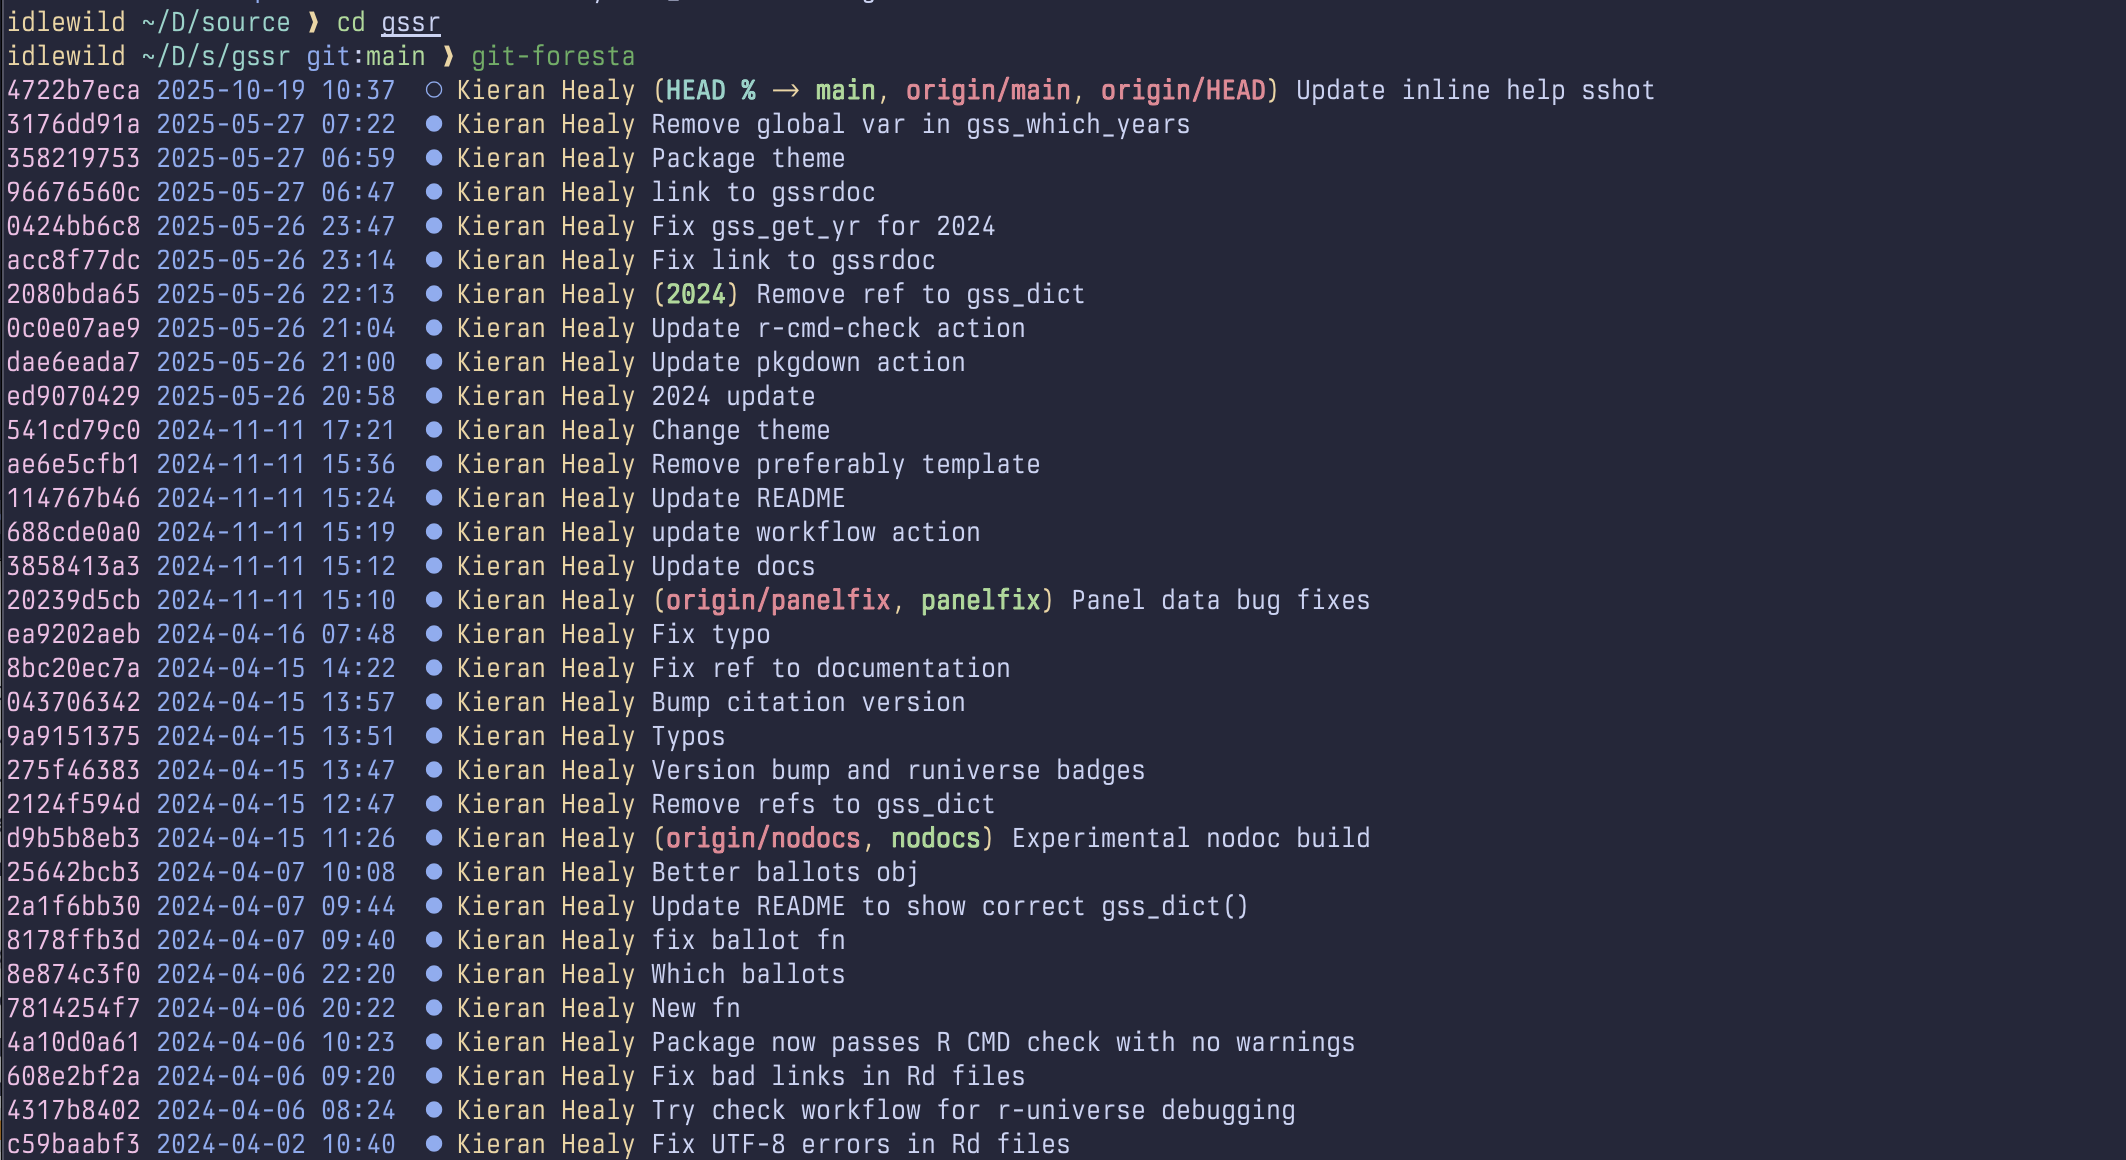Viewport: 2126px width, 1160px height.
Task: Pick the graph dot for commit 7814254f7
Action: click(x=434, y=1008)
